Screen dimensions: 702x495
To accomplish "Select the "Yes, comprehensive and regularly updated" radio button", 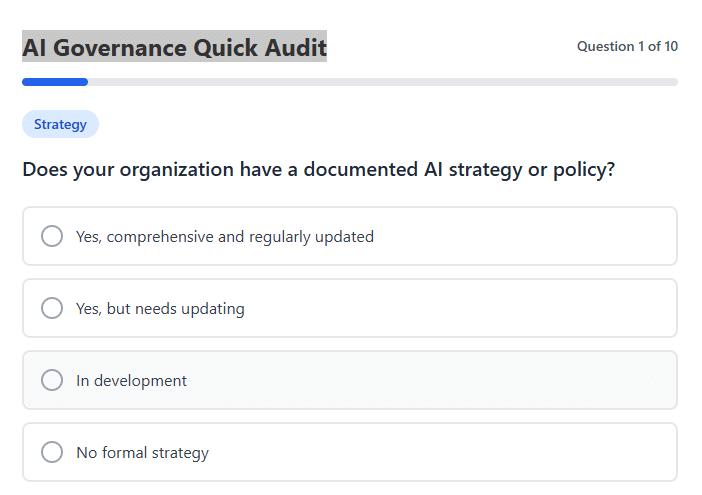I will pyautogui.click(x=52, y=236).
